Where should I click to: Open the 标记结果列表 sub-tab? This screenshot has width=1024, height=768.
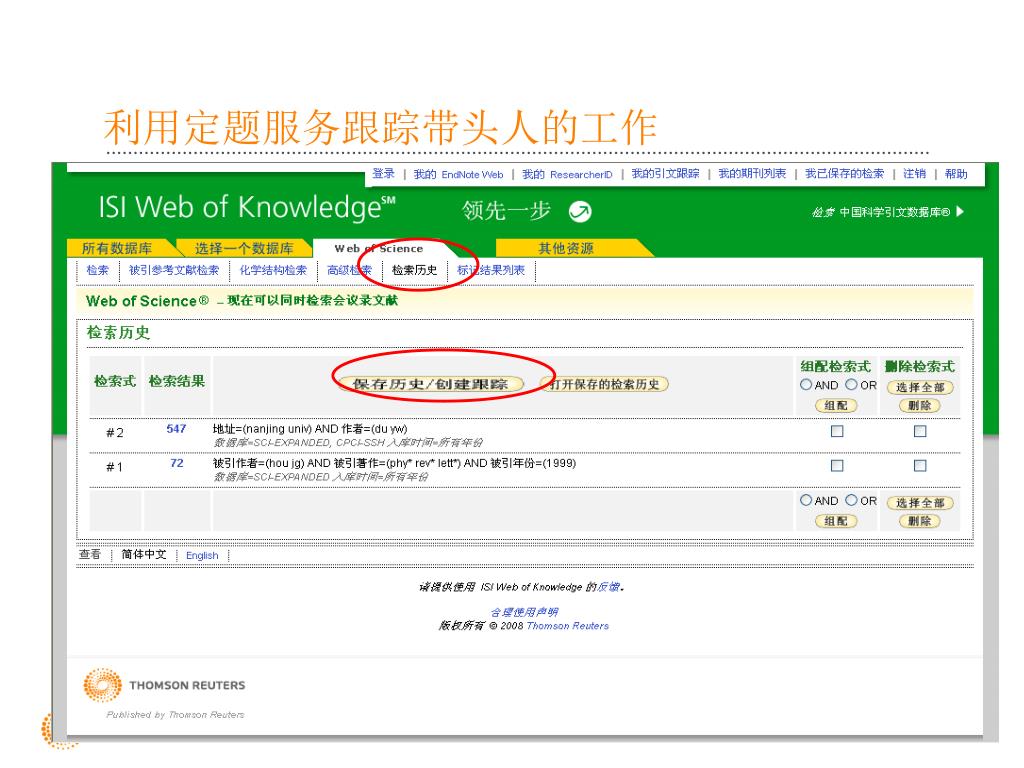pyautogui.click(x=491, y=270)
